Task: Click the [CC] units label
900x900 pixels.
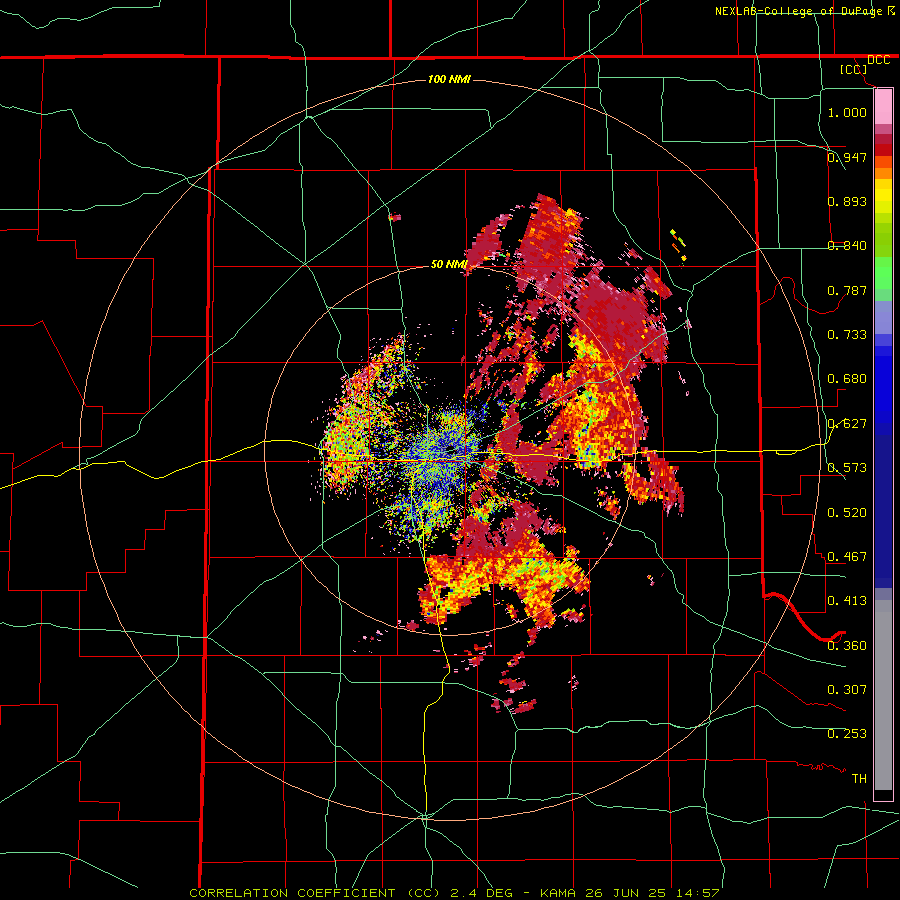Action: [x=854, y=69]
